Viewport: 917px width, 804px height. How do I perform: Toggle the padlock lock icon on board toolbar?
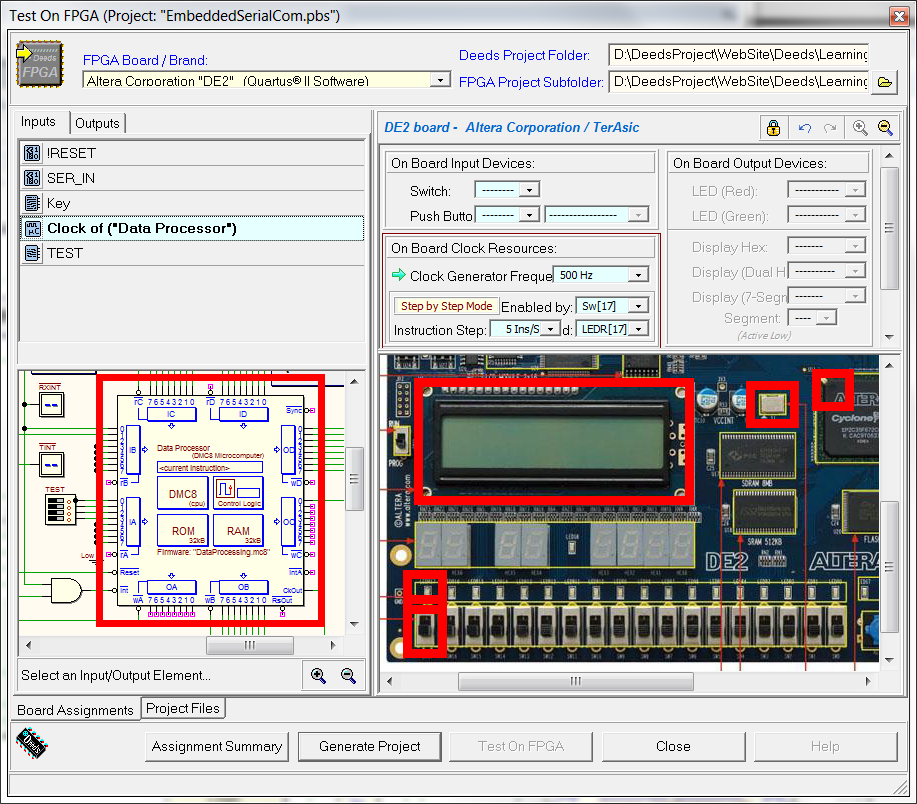(773, 127)
